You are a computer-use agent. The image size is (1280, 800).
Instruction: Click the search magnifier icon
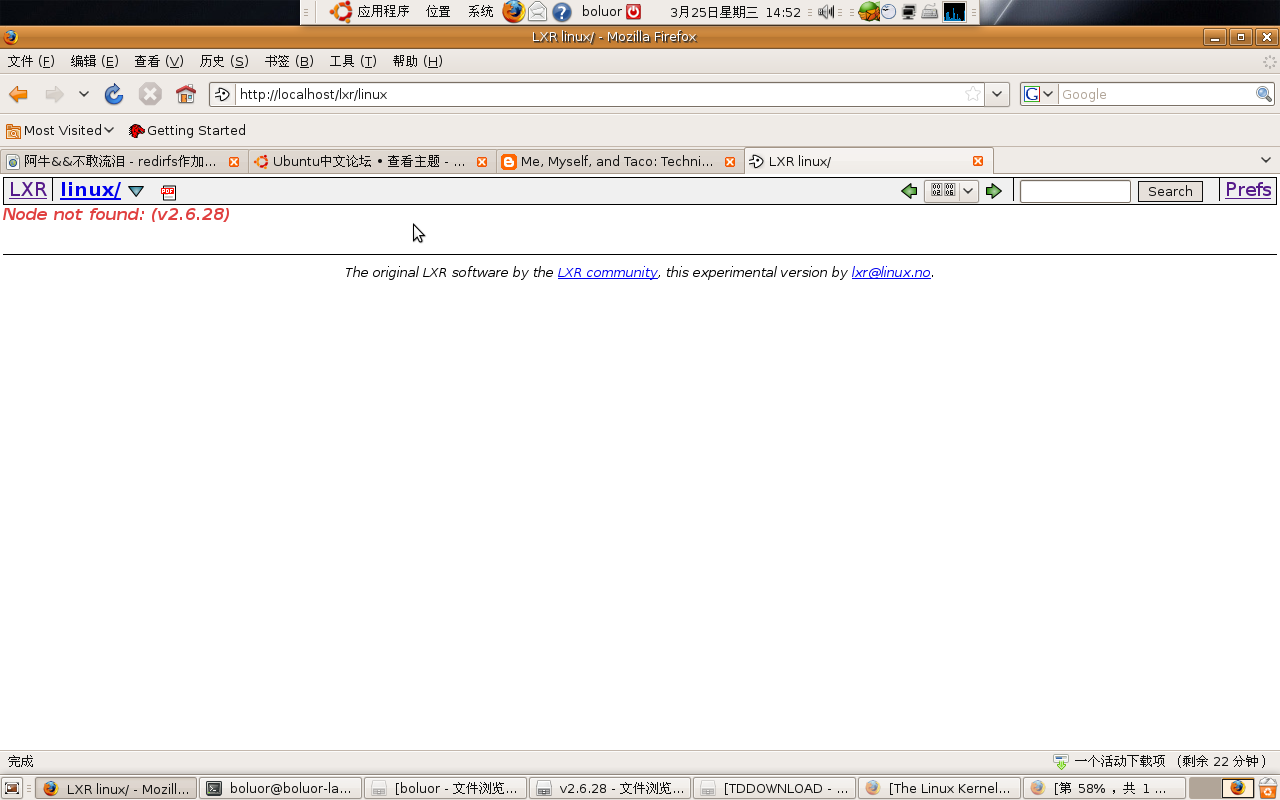point(1264,94)
